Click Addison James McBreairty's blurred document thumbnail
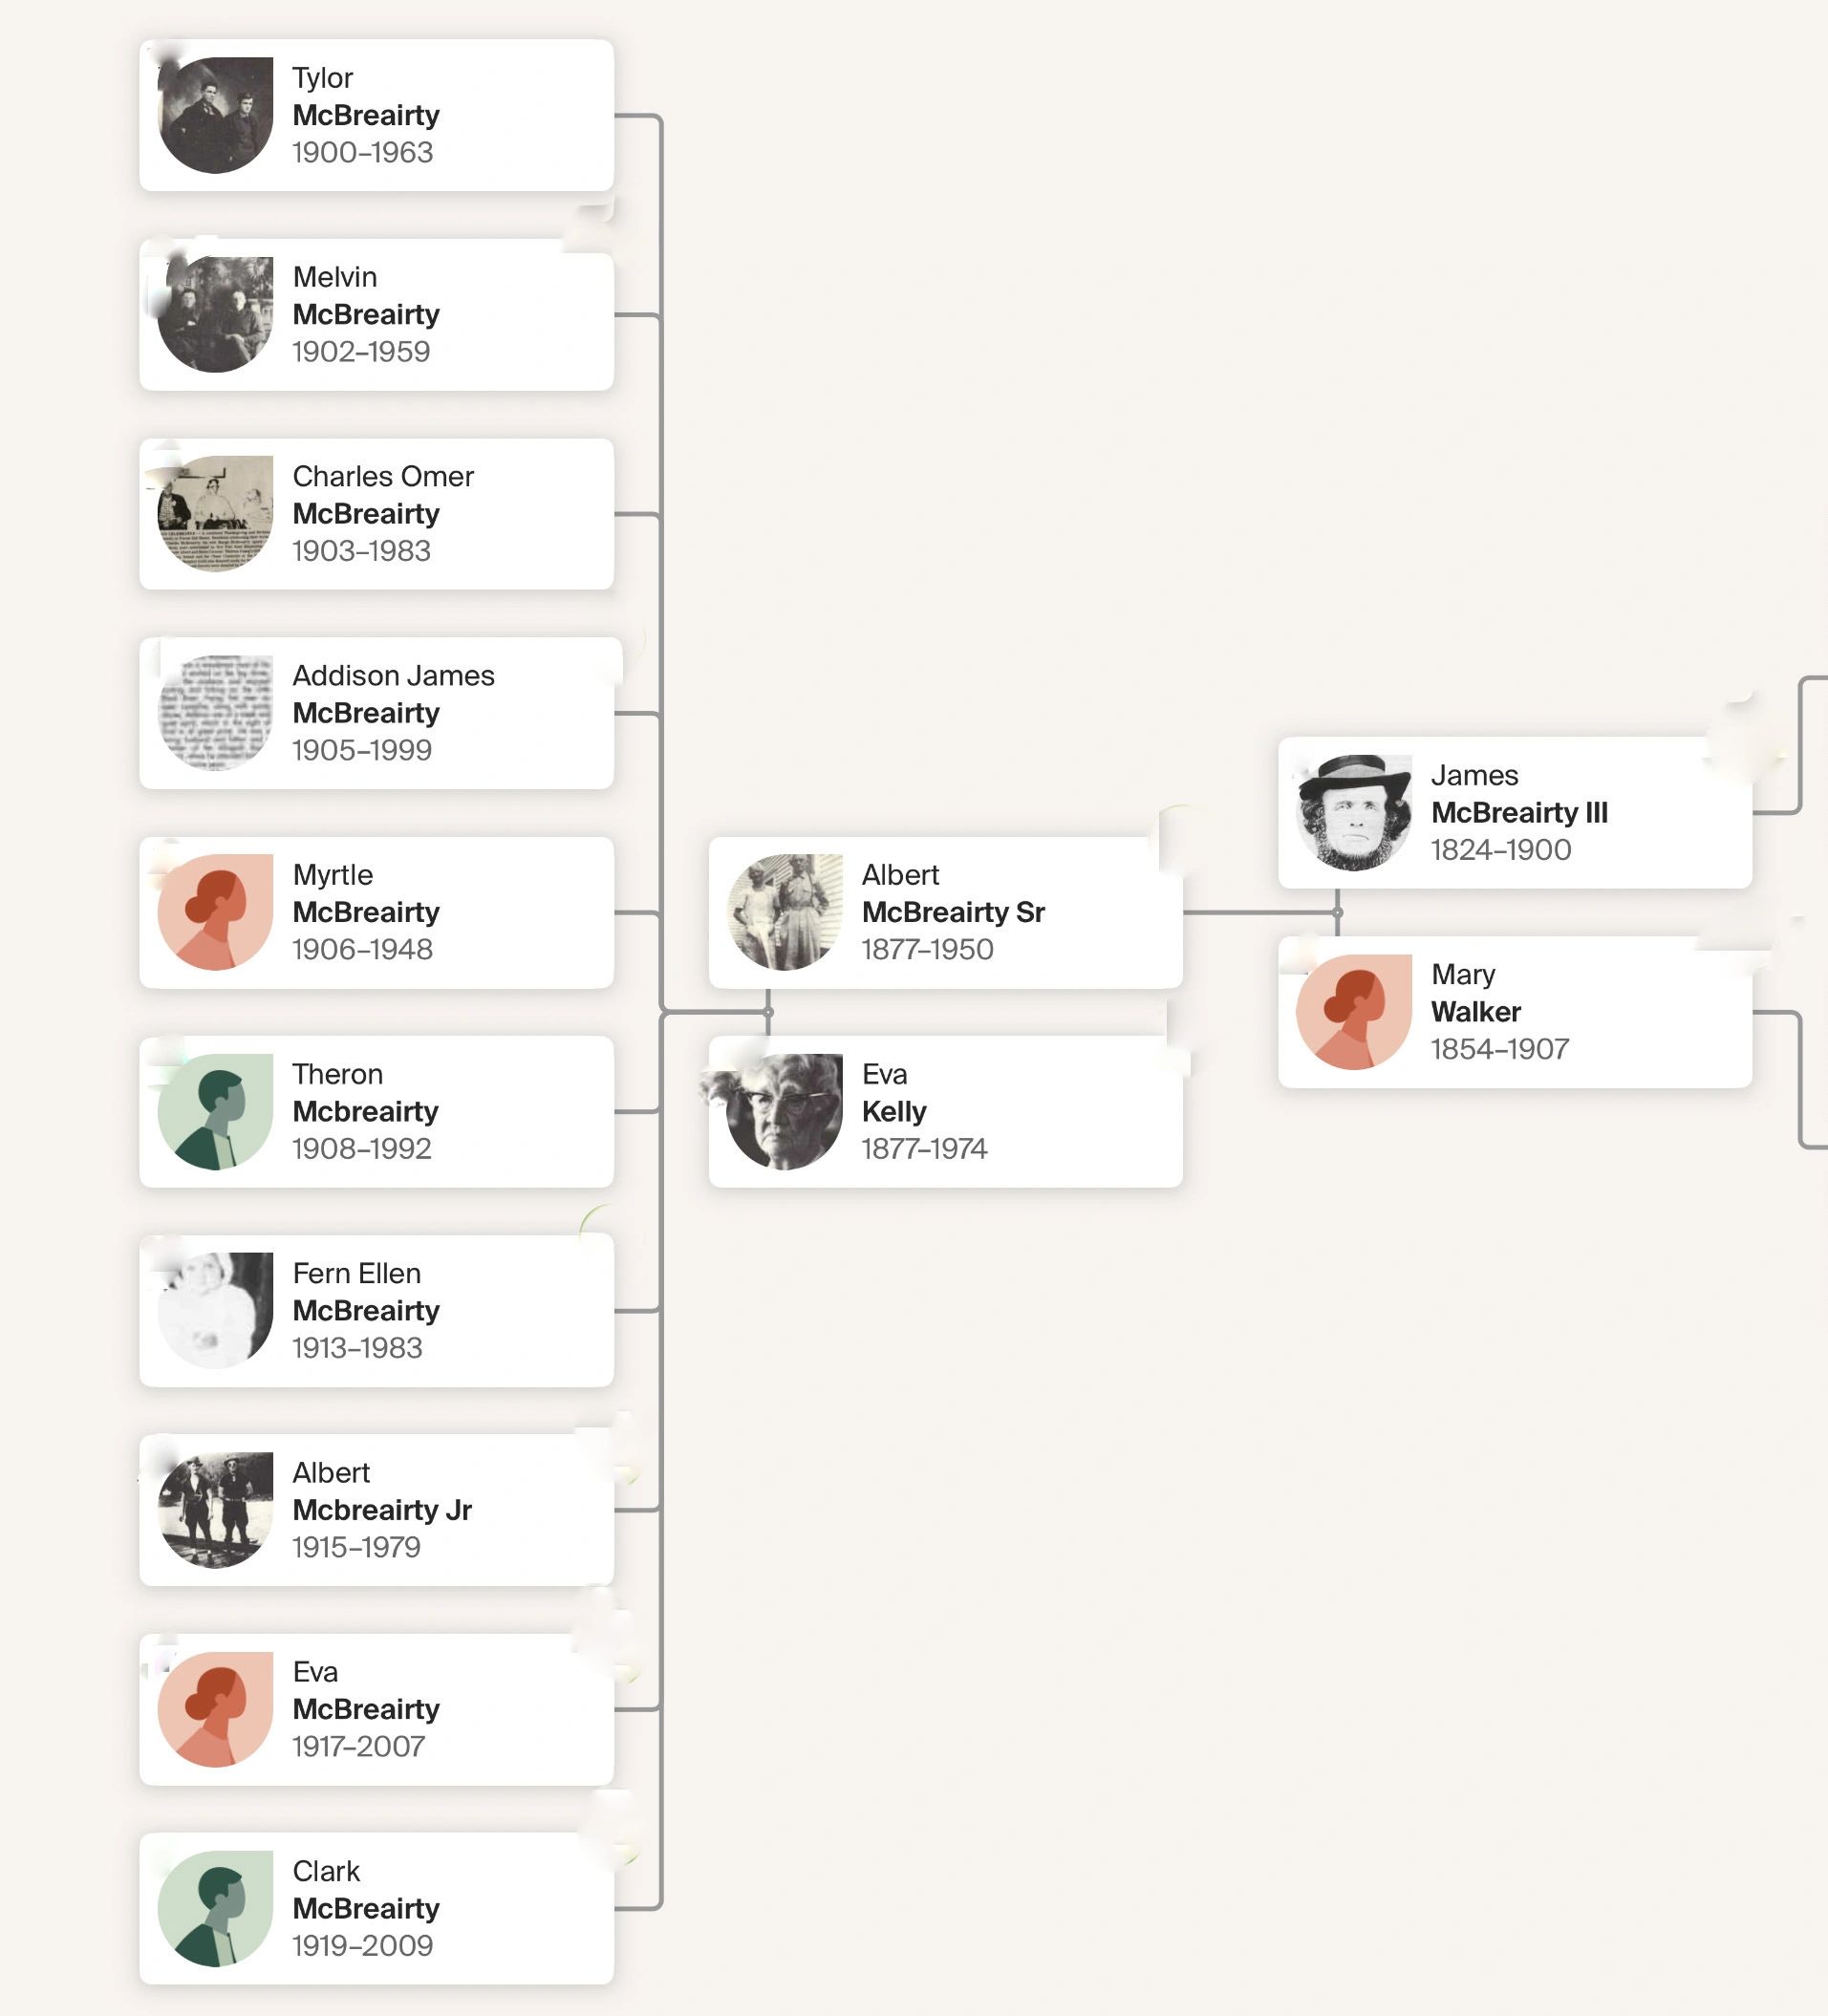The height and width of the screenshot is (2016, 1828). pos(215,713)
